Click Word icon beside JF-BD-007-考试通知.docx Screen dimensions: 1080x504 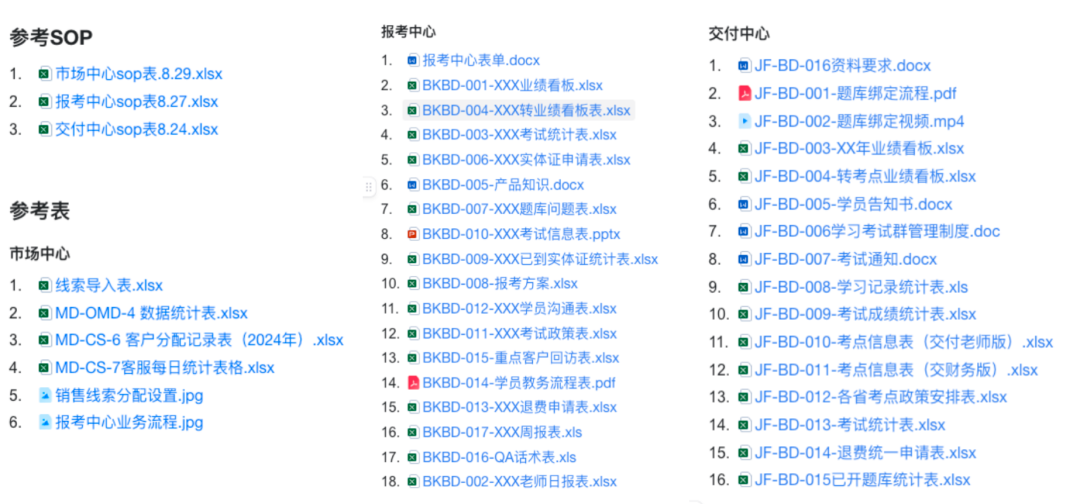point(744,260)
